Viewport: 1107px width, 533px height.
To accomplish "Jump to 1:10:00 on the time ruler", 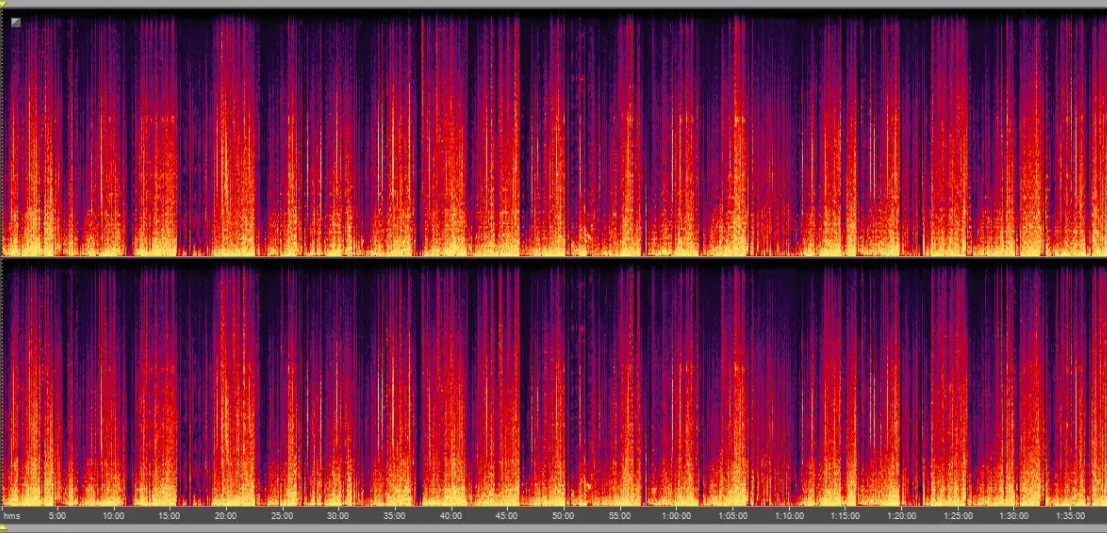I will click(x=789, y=516).
